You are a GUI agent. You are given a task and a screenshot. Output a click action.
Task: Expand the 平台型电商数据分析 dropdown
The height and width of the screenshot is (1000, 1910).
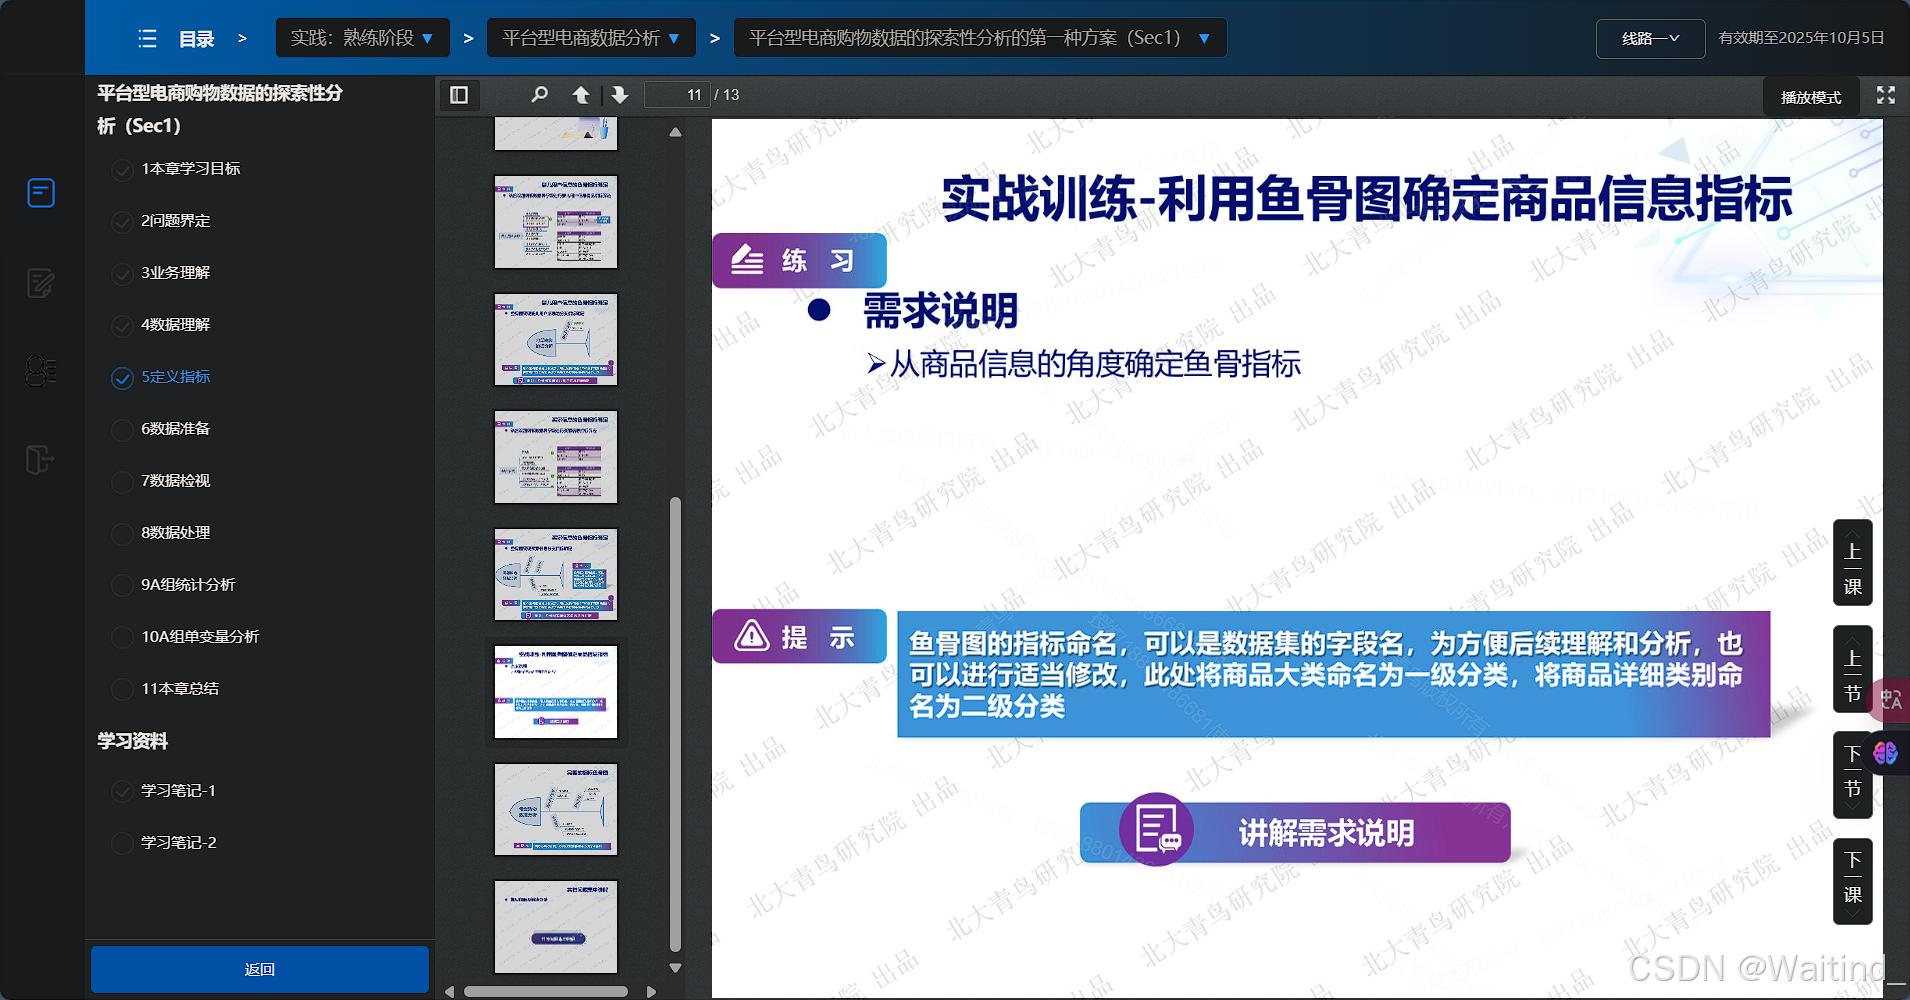point(591,38)
